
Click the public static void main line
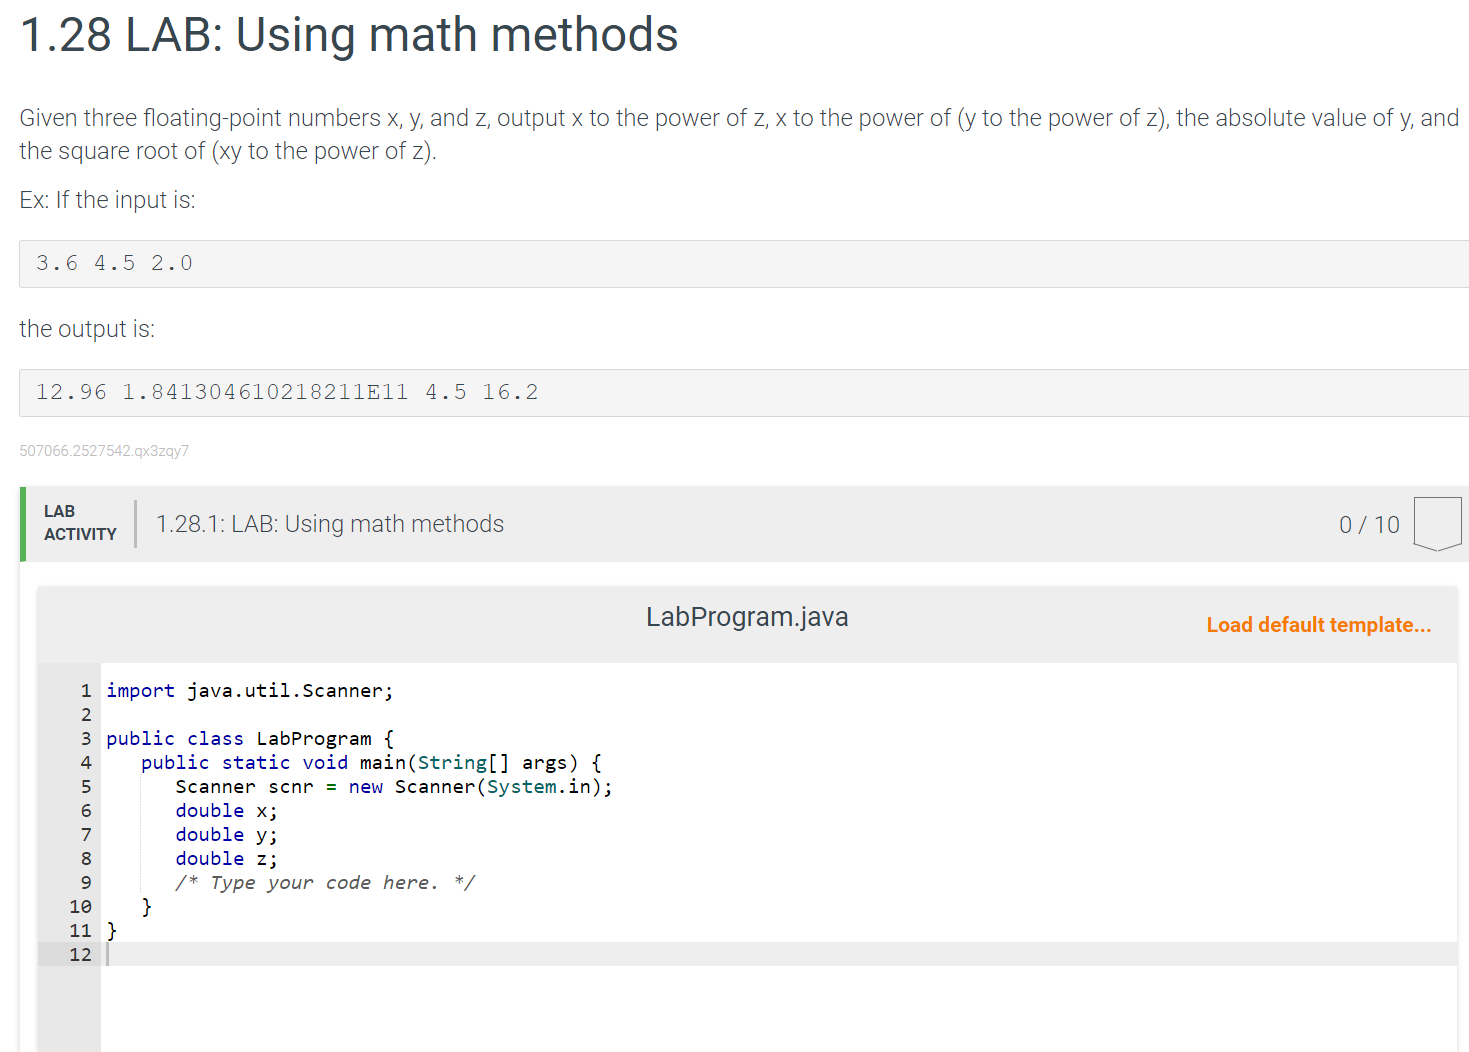[x=371, y=762]
